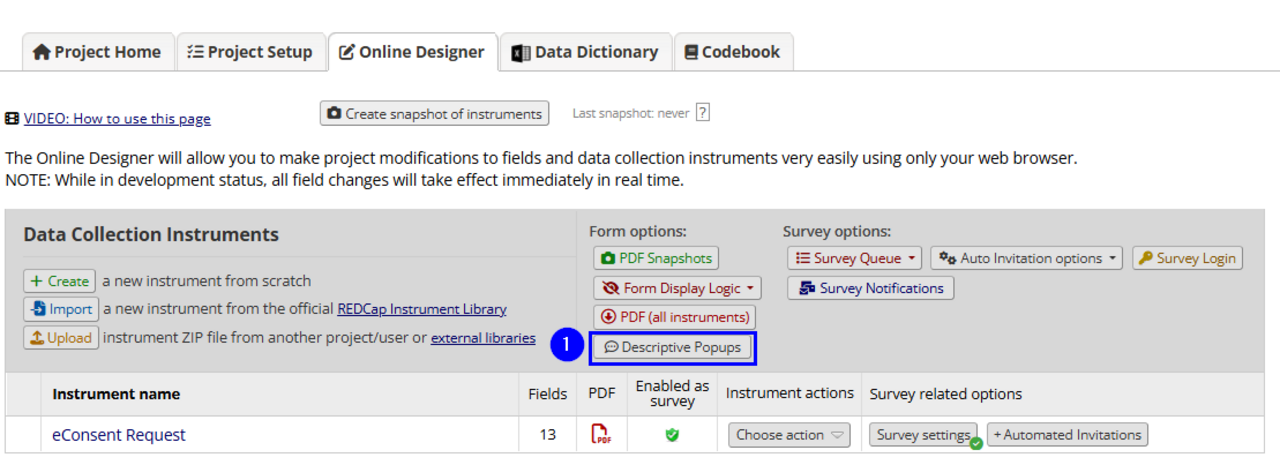1280x465 pixels.
Task: Open Descriptive Popups
Action: [x=672, y=347]
